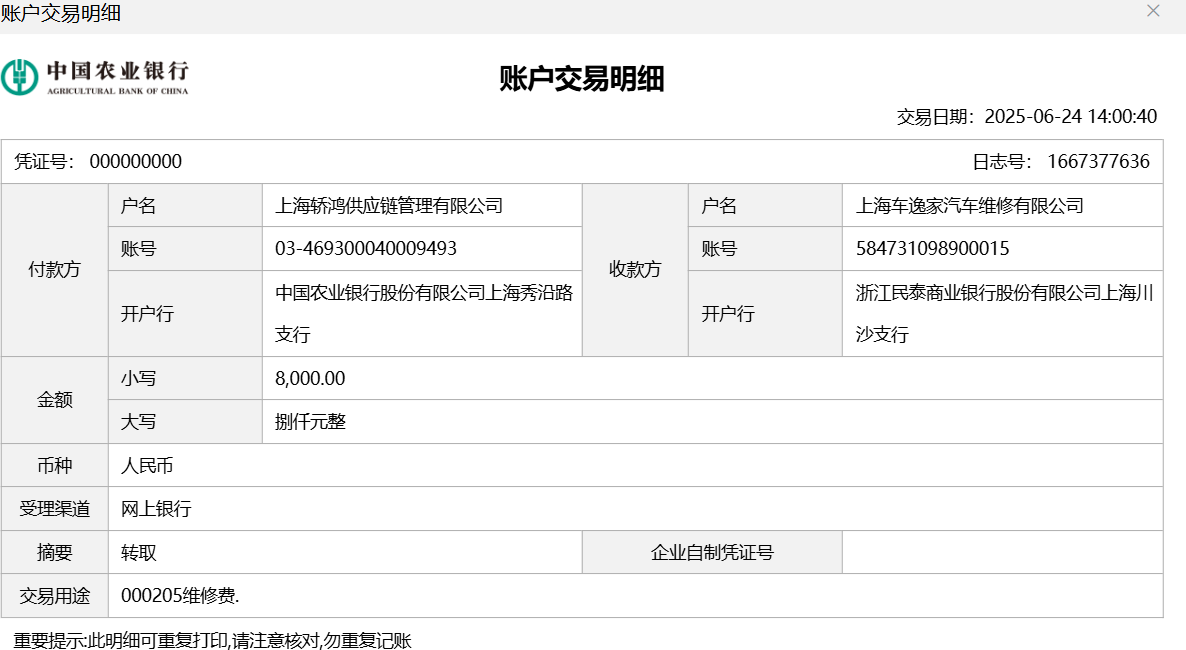Click the amount value 8,000.00
Viewport: 1186px width, 650px height.
(310, 378)
